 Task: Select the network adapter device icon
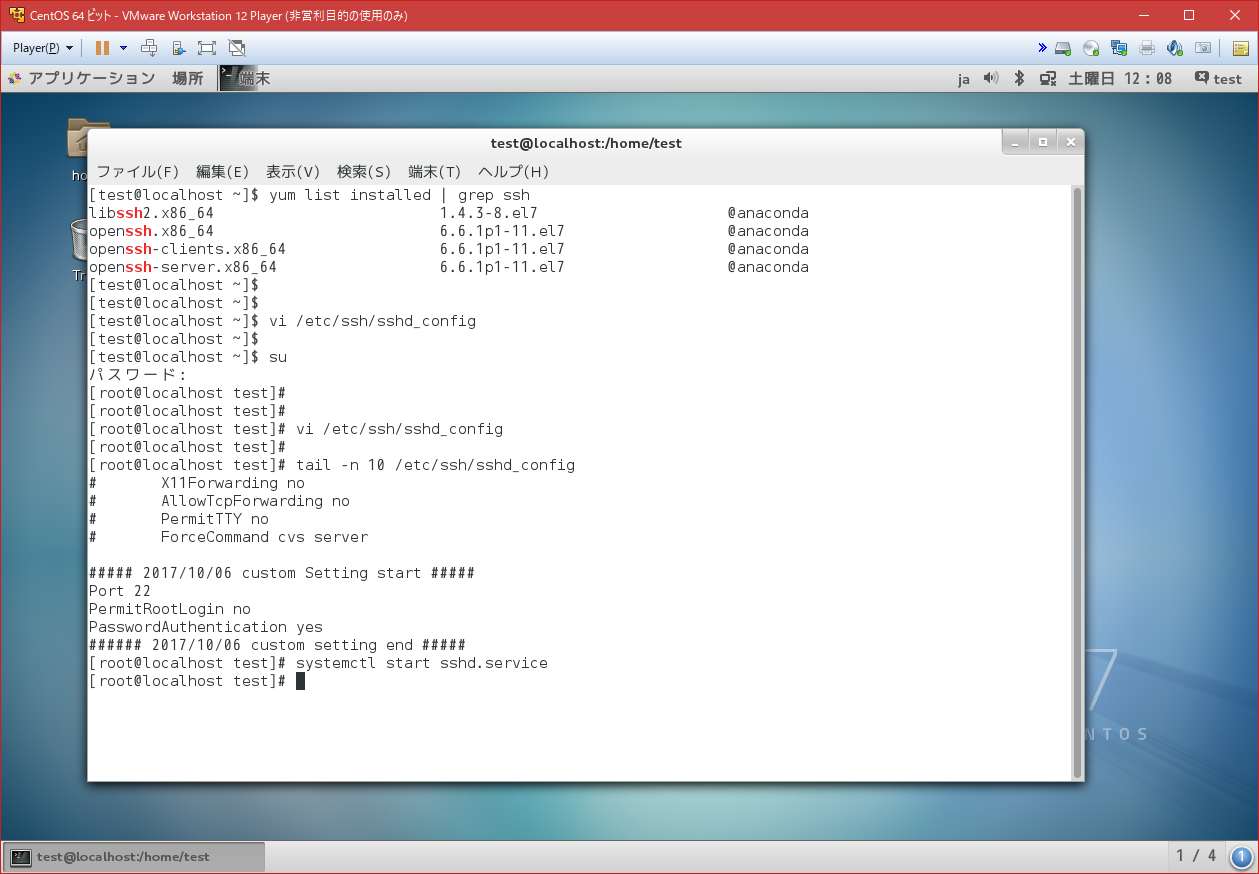pos(1119,48)
